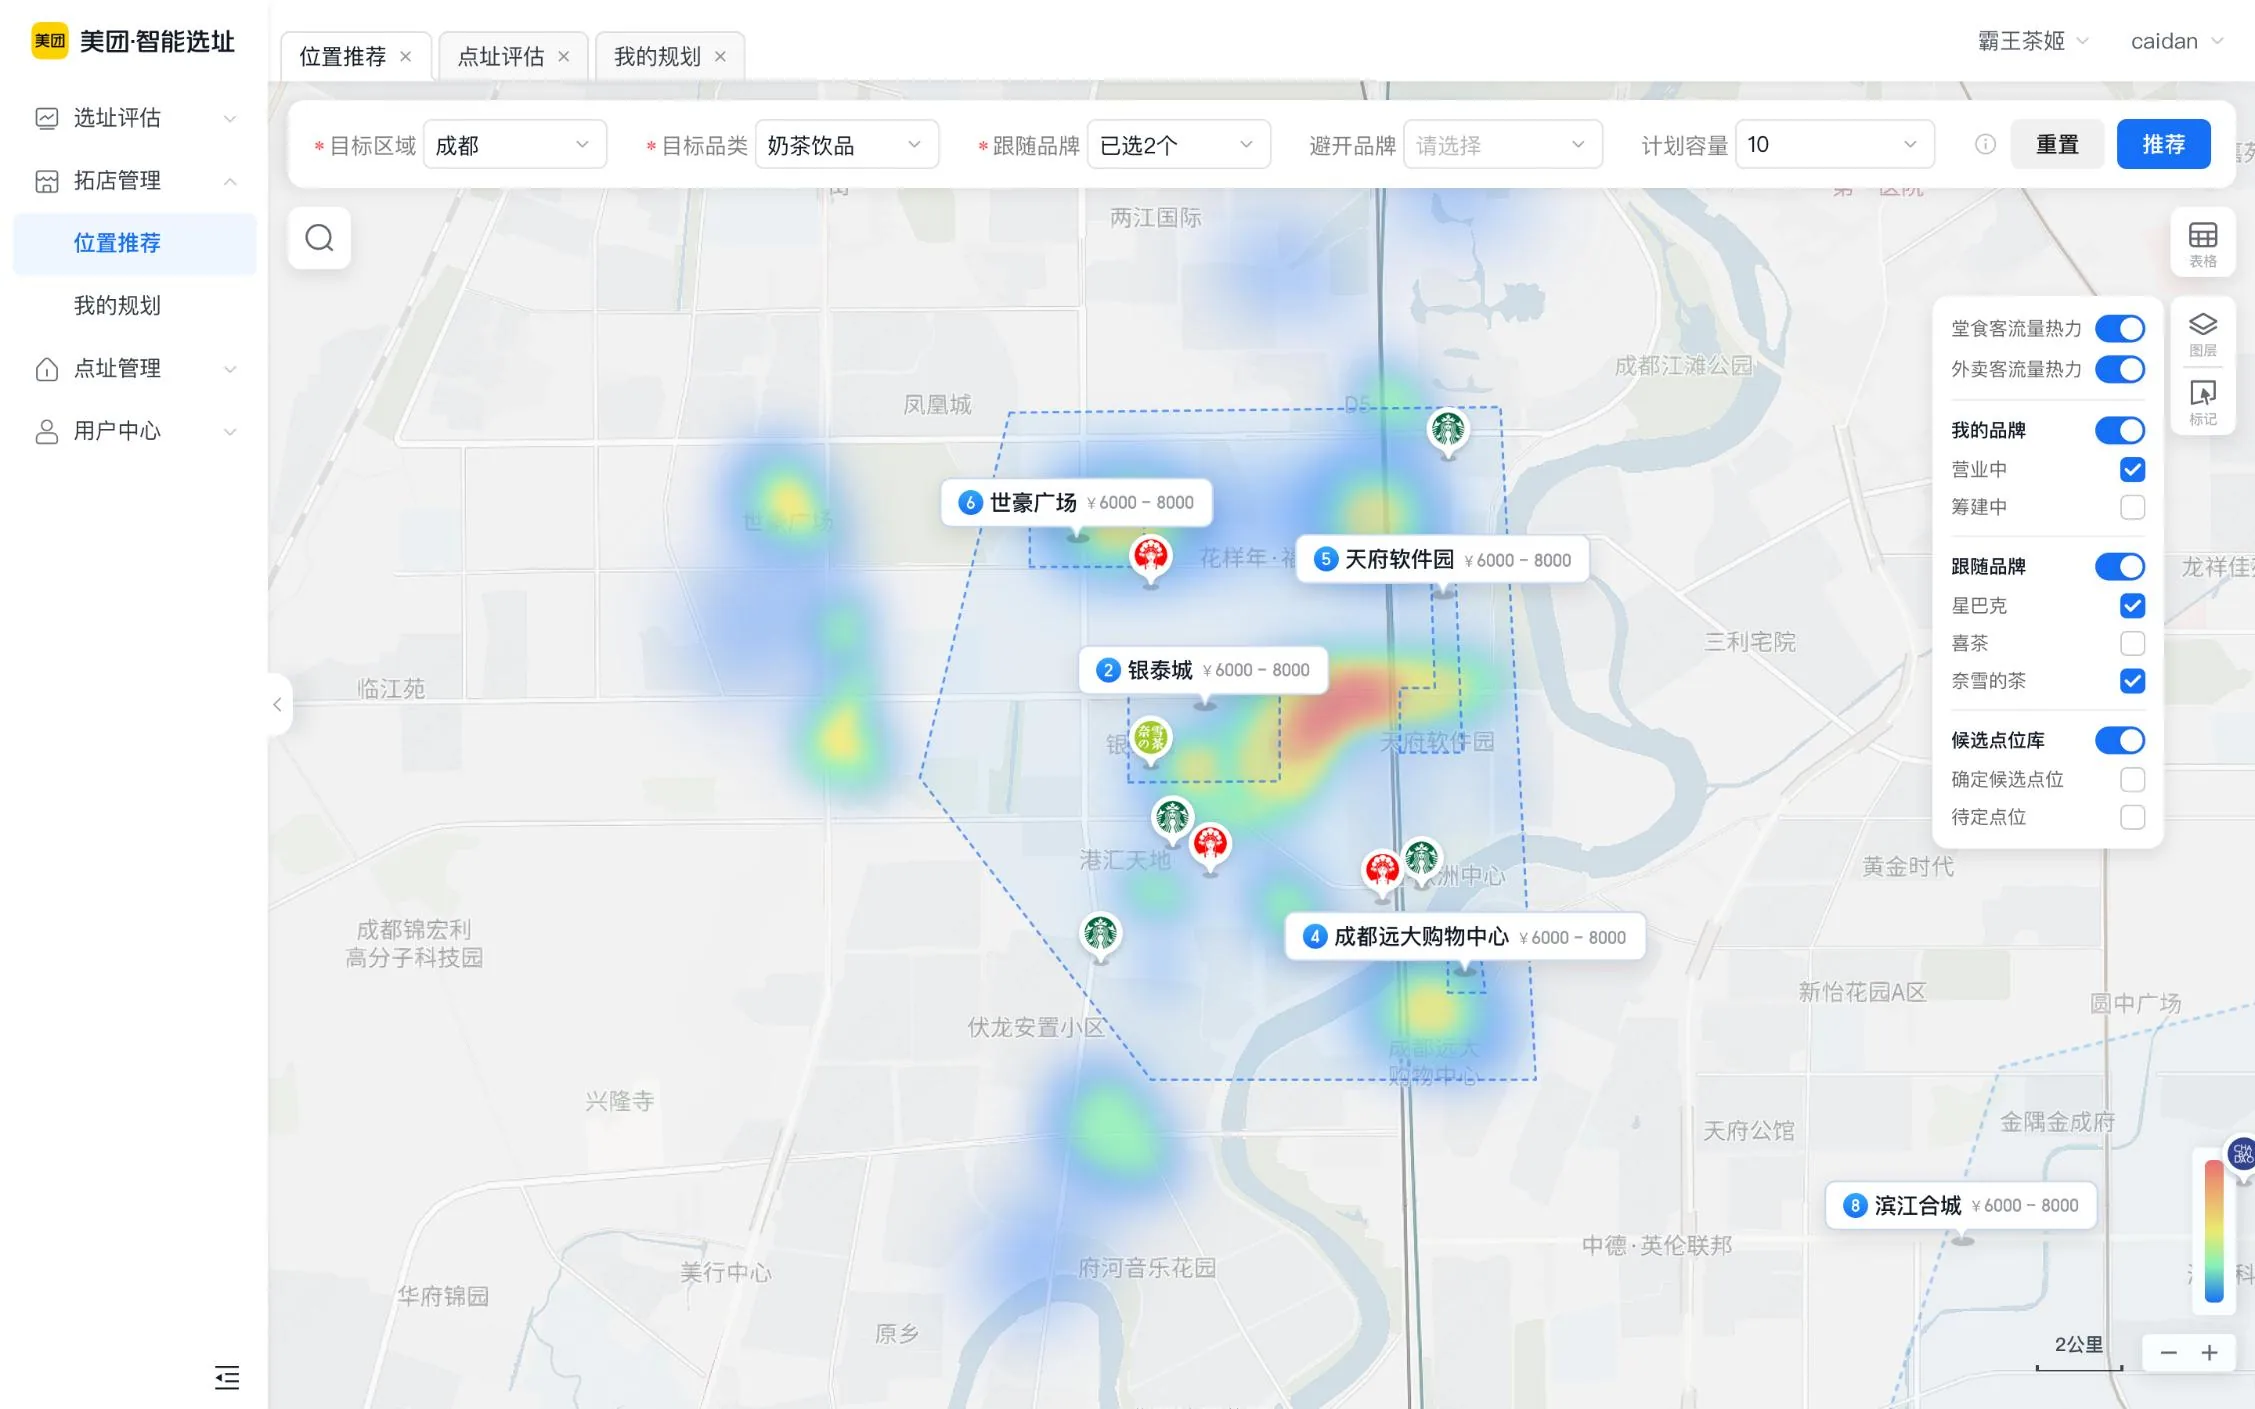Click the side panel collapse arrow handle
This screenshot has width=2255, height=1409.
278,705
